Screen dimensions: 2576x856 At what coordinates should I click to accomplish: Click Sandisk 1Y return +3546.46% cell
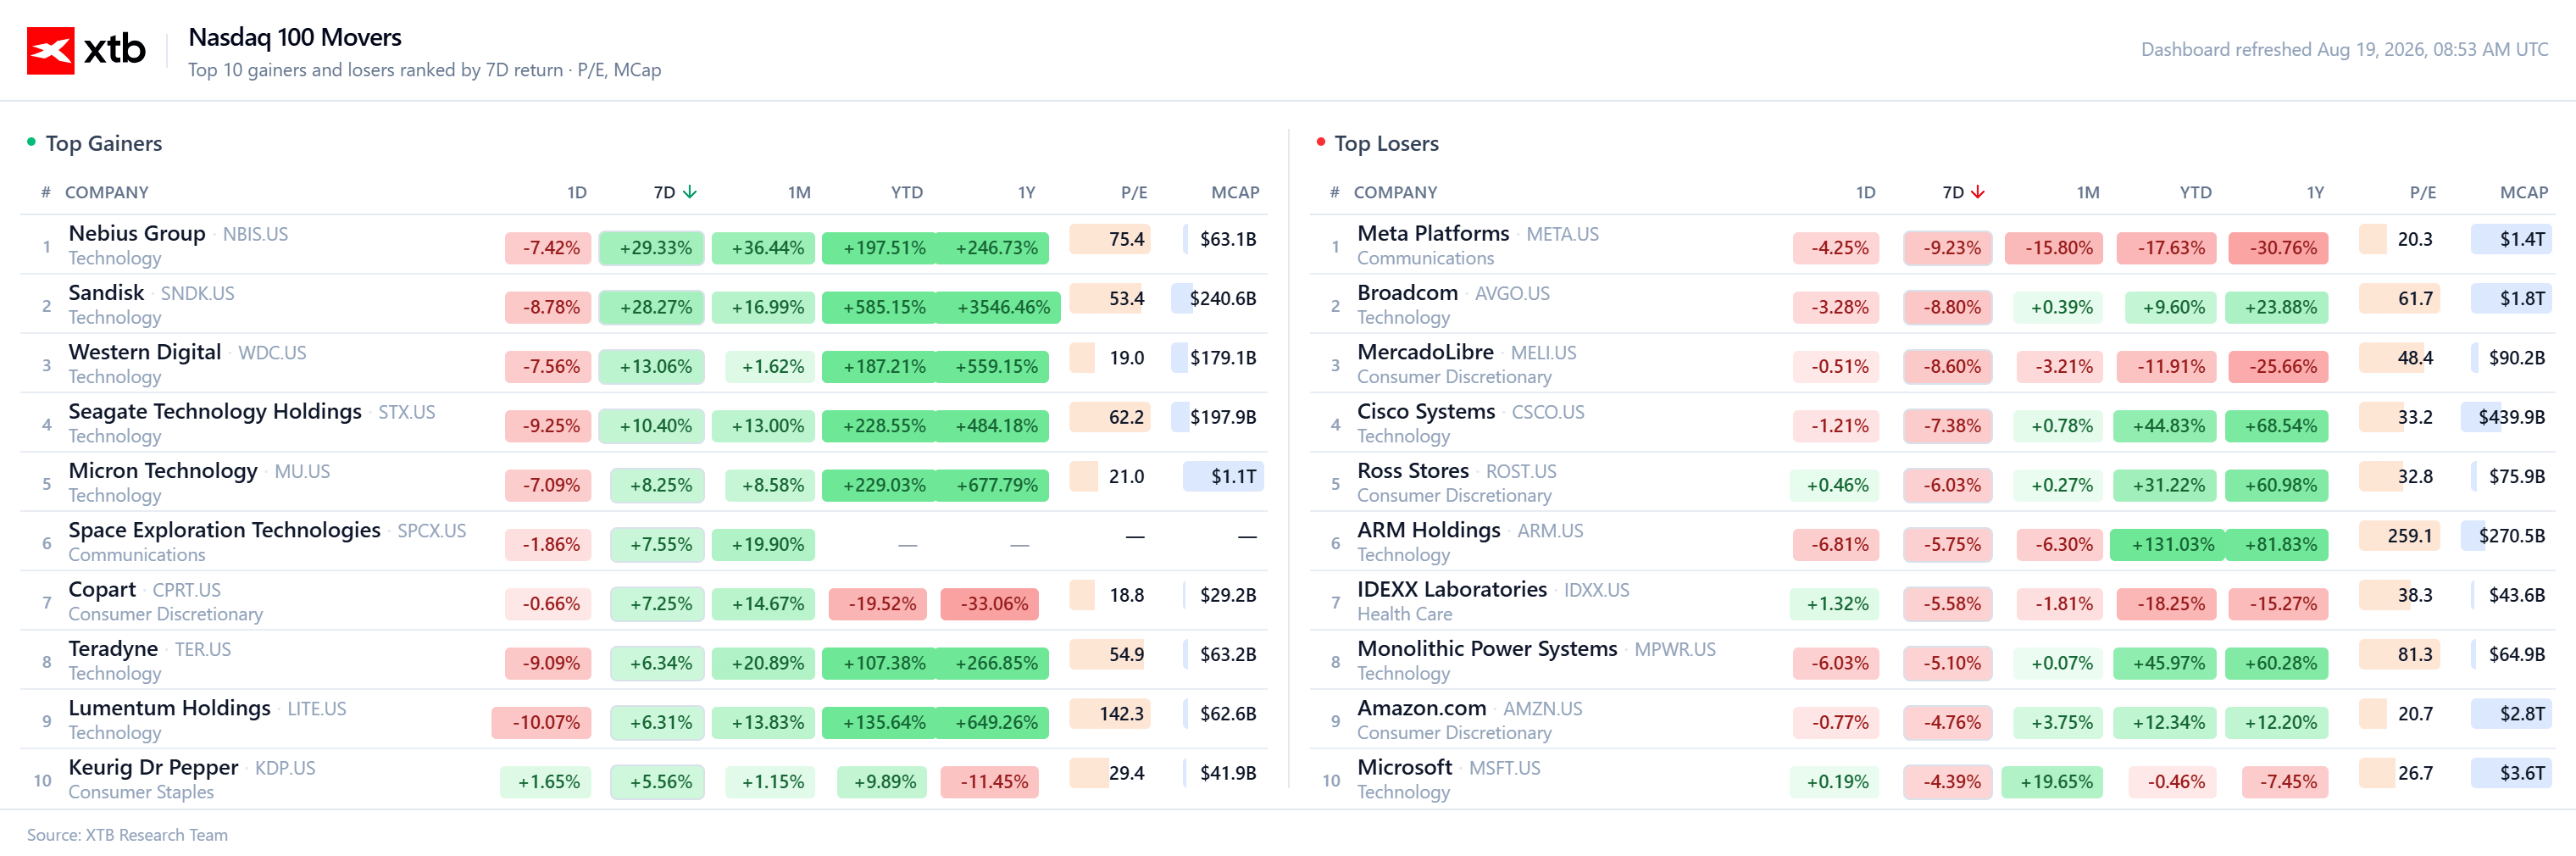pos(1003,307)
